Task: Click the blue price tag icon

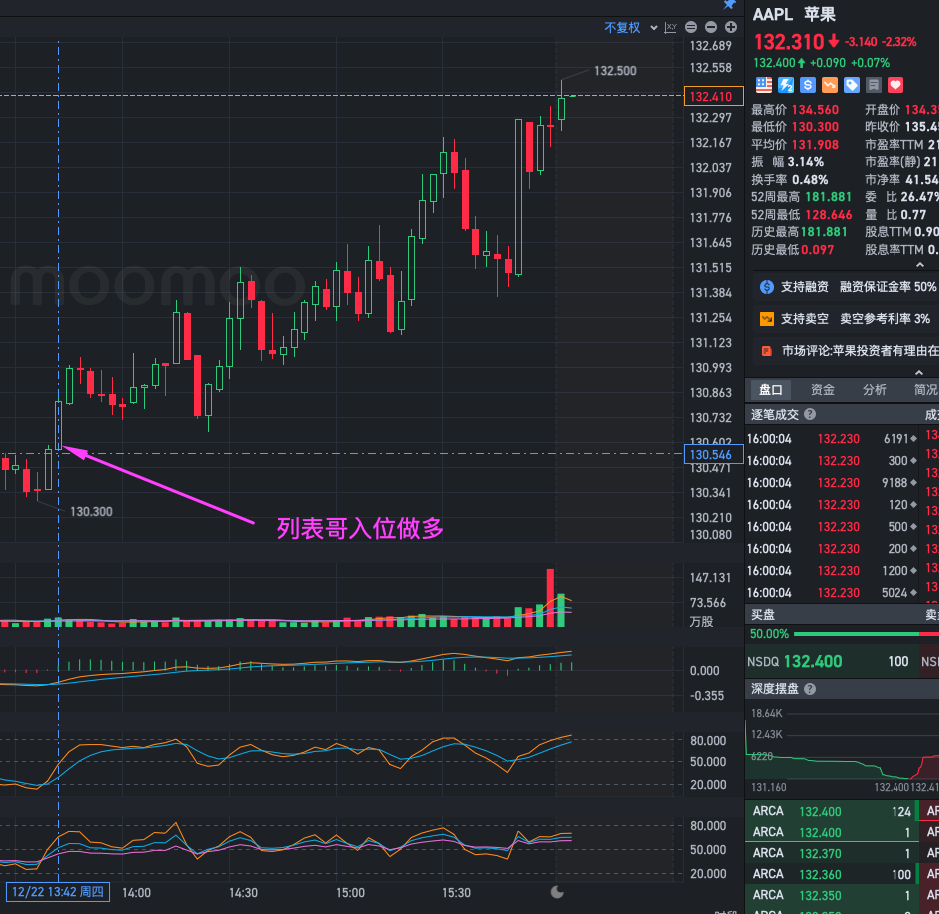Action: pos(852,85)
